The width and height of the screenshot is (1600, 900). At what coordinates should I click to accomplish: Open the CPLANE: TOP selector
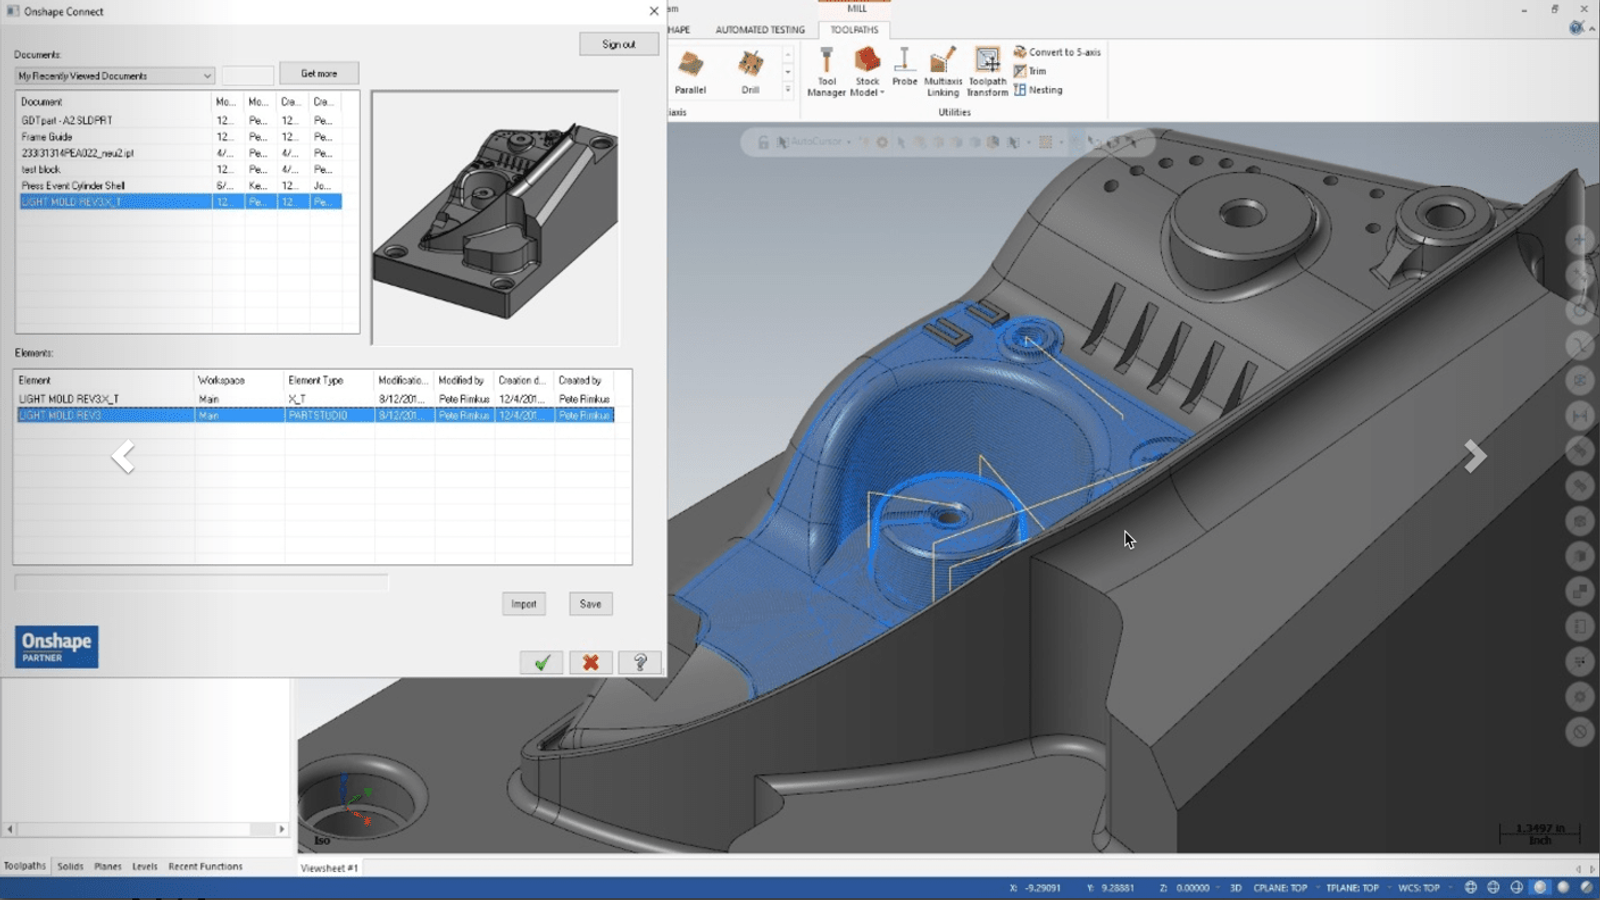click(x=1280, y=888)
